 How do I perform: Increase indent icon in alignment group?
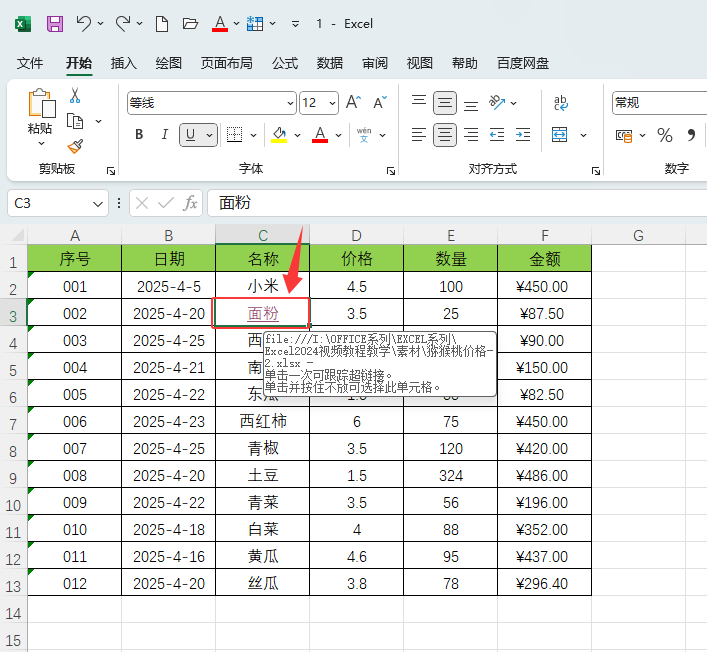523,134
